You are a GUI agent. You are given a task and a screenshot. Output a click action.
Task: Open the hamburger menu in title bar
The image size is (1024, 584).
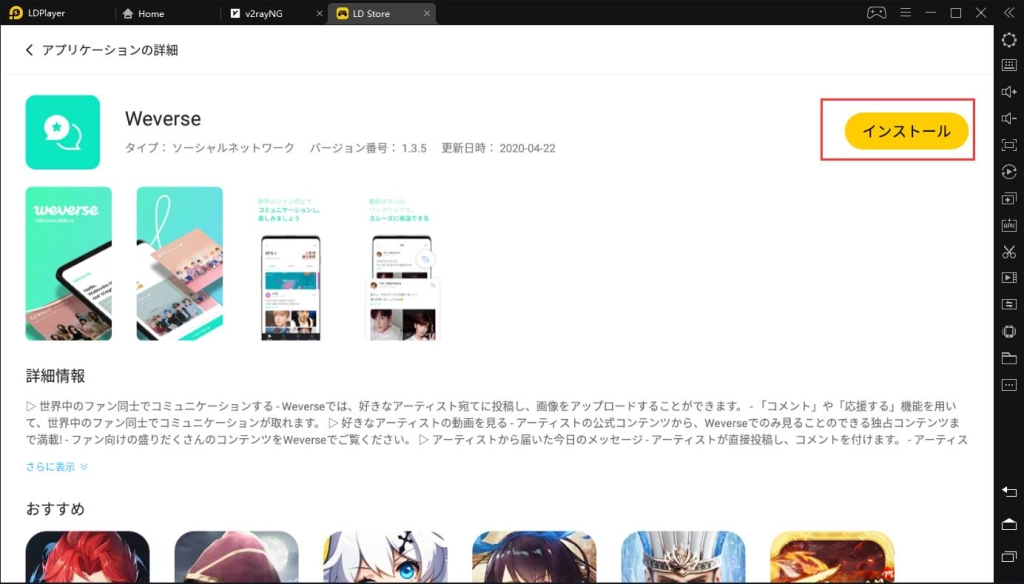(905, 12)
